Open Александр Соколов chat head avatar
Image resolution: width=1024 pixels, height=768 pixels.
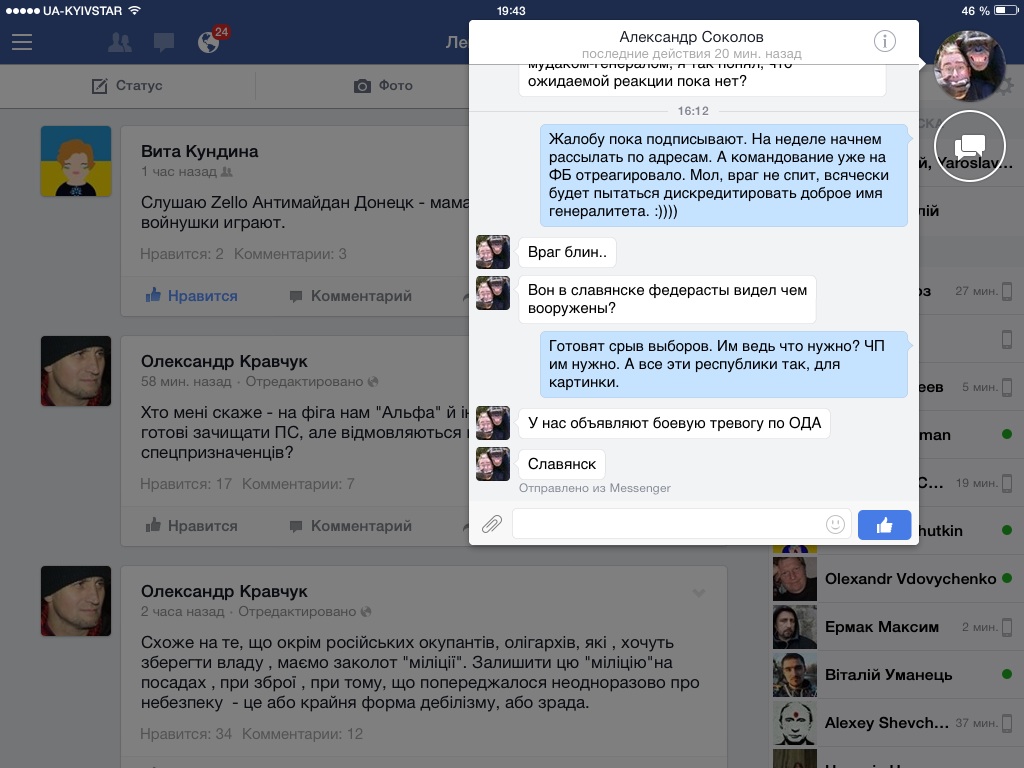(x=970, y=65)
